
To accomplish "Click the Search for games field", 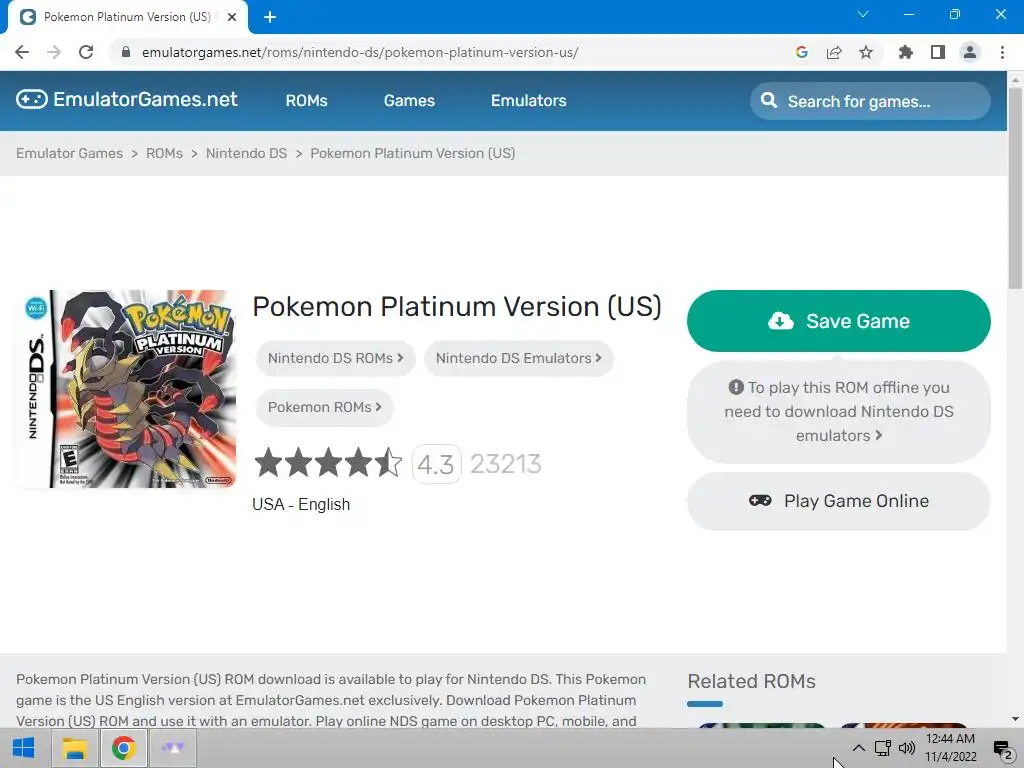I will pyautogui.click(x=870, y=101).
